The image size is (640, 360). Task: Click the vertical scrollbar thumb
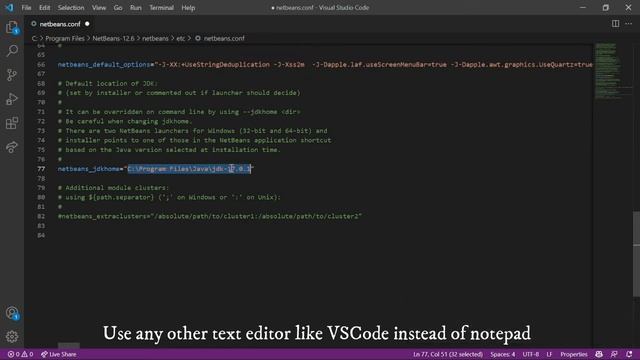click(x=636, y=254)
